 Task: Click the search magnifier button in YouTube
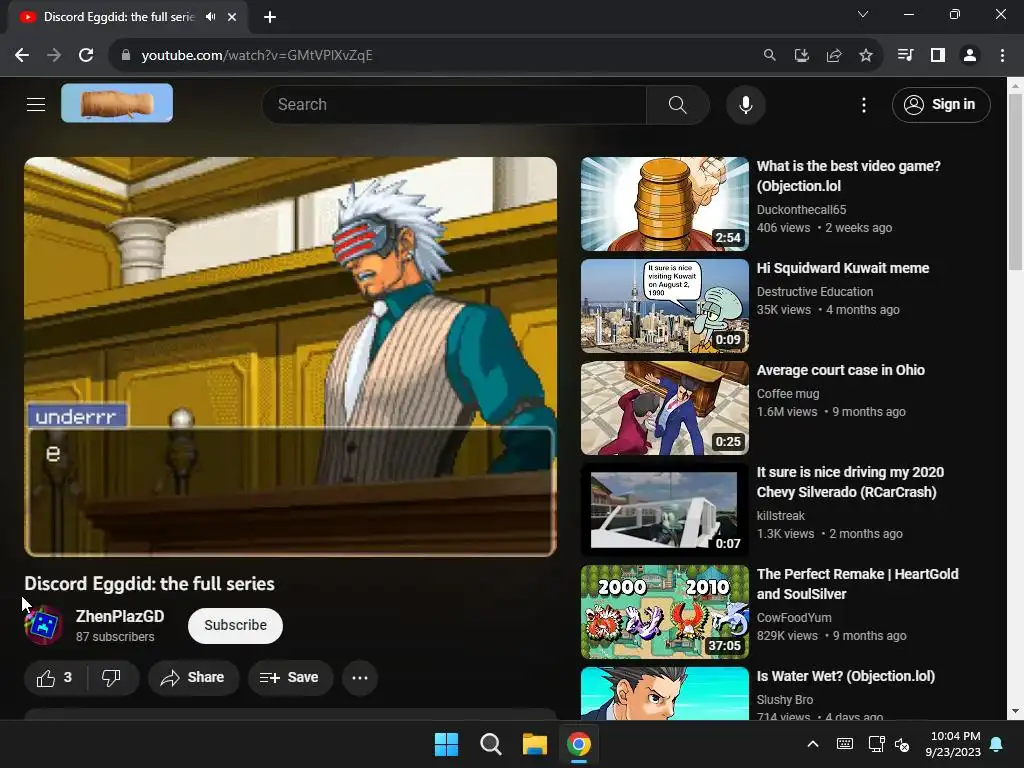[x=677, y=104]
